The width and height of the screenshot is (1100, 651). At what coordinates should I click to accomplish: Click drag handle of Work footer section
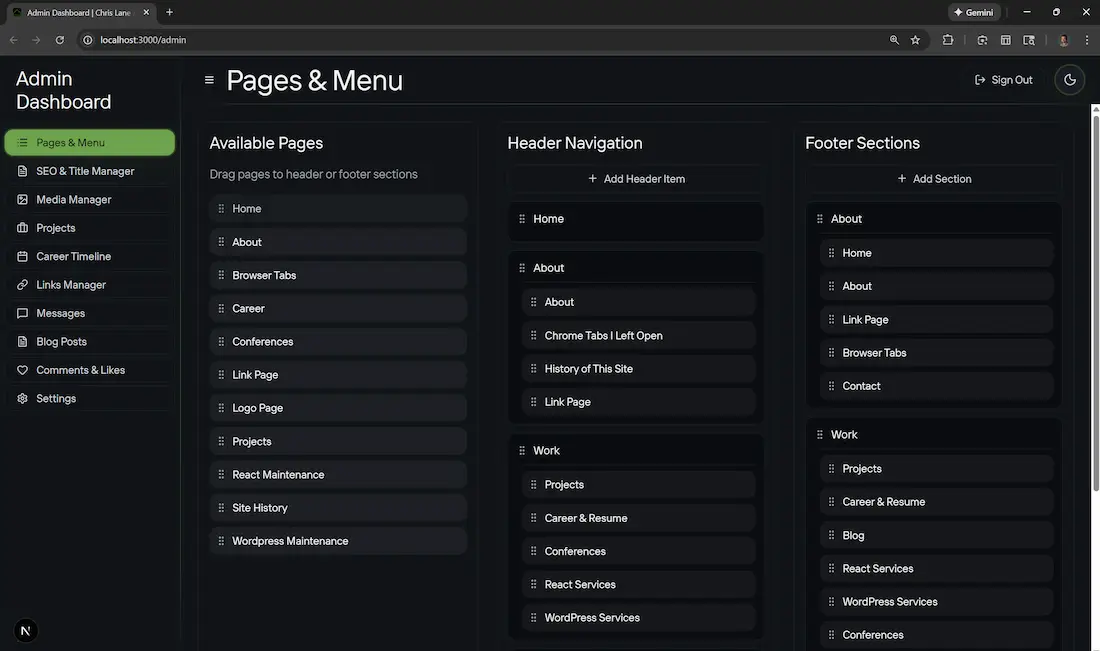(819, 435)
